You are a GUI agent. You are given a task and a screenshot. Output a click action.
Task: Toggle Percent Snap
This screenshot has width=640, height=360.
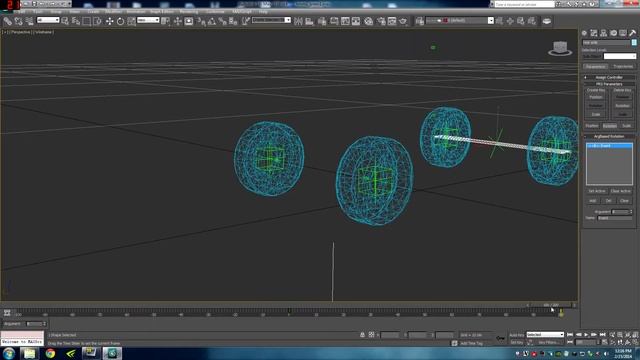(x=222, y=21)
